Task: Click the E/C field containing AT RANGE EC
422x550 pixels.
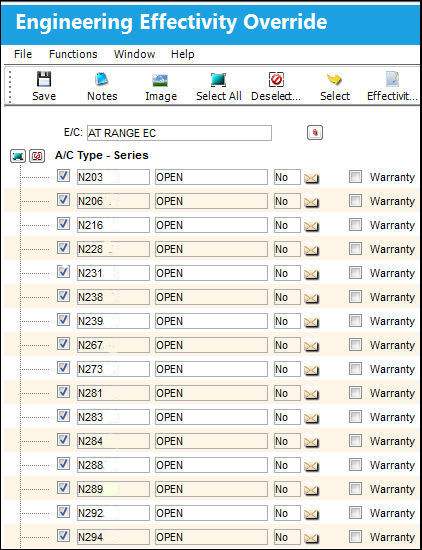Action: coord(179,133)
